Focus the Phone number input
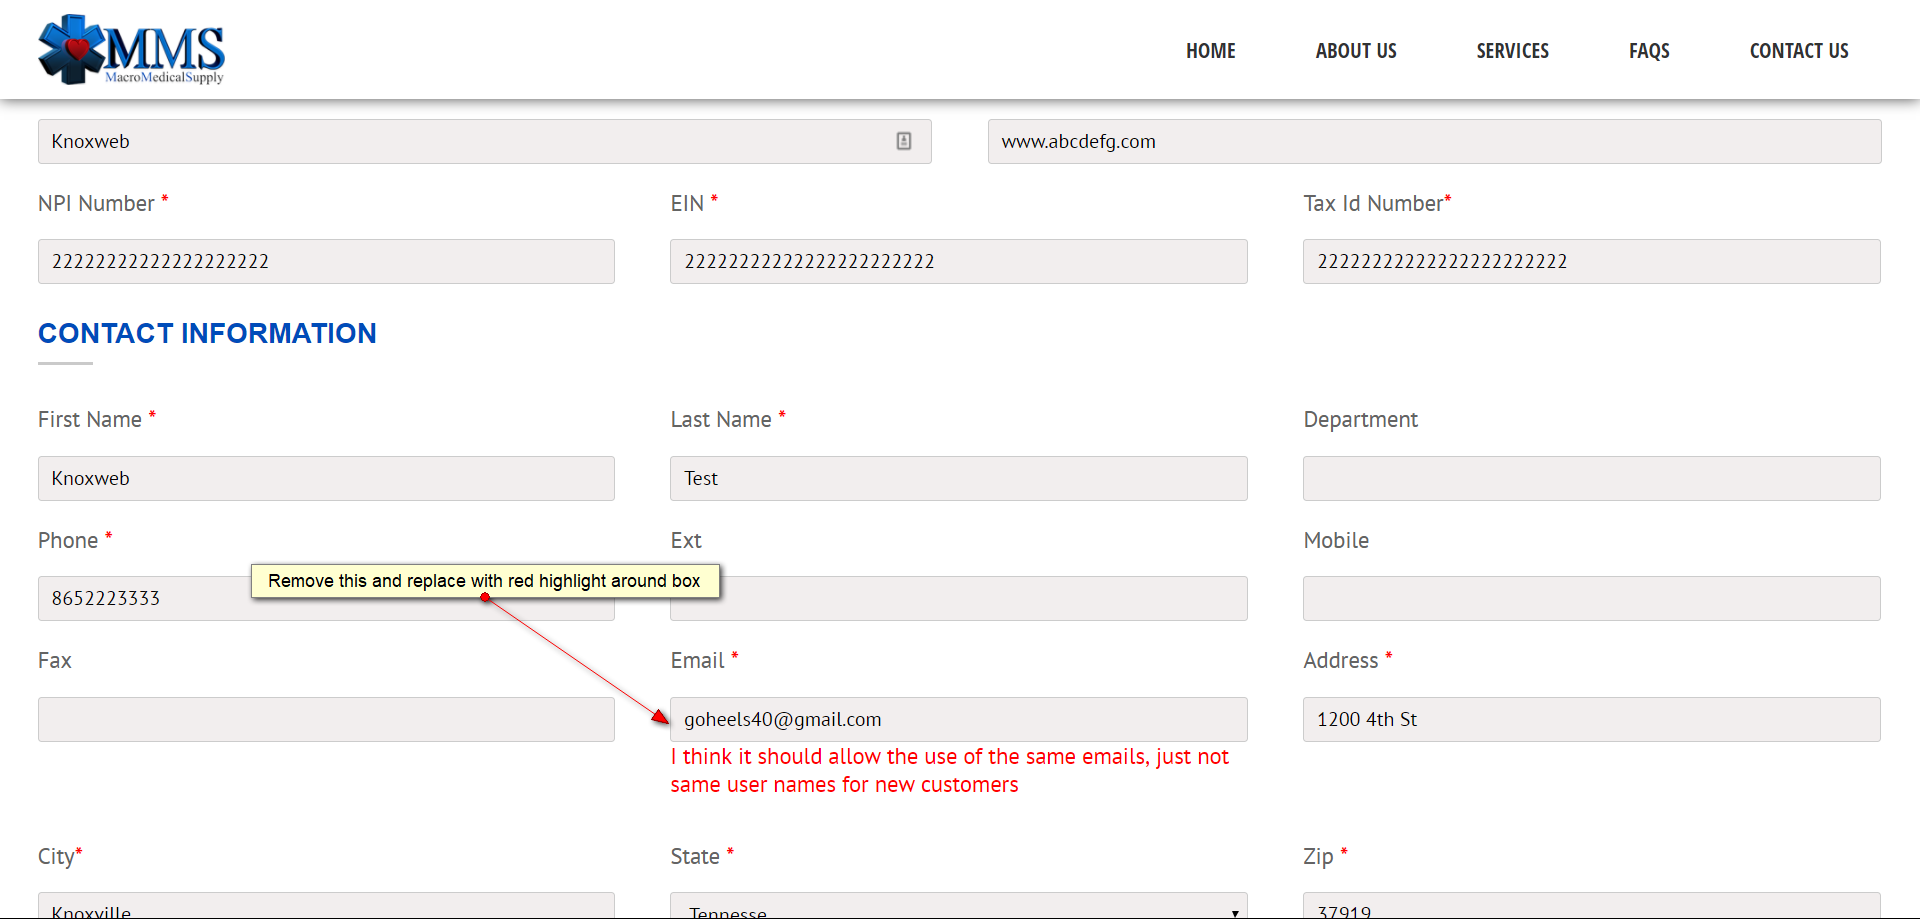Image resolution: width=1920 pixels, height=919 pixels. tap(140, 599)
